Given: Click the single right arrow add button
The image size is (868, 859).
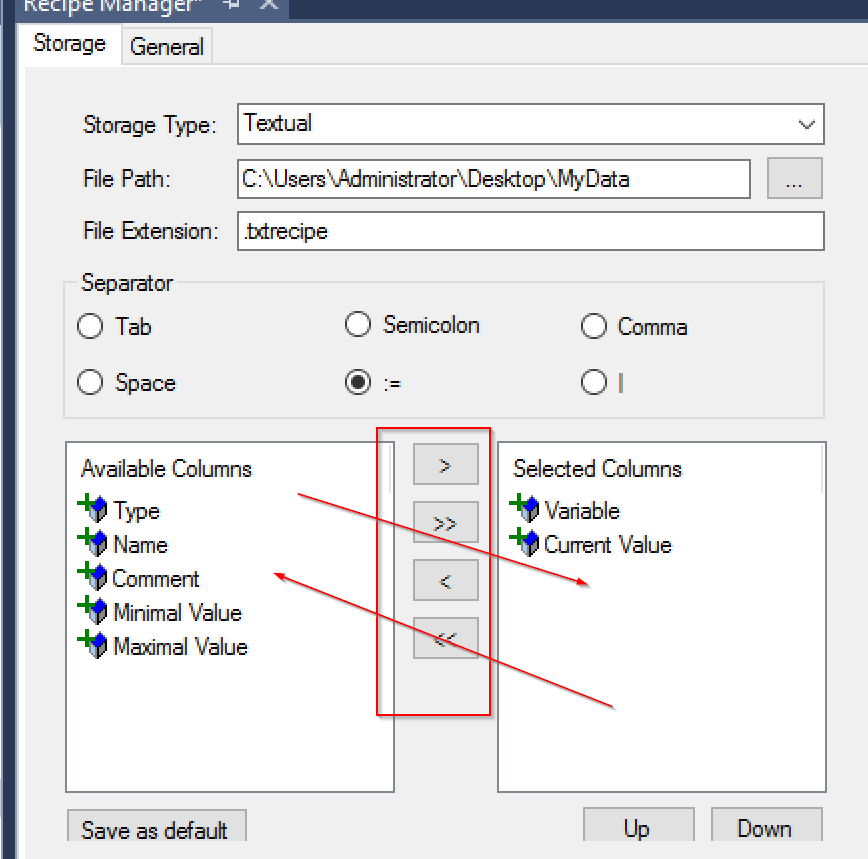Looking at the screenshot, I should [446, 464].
